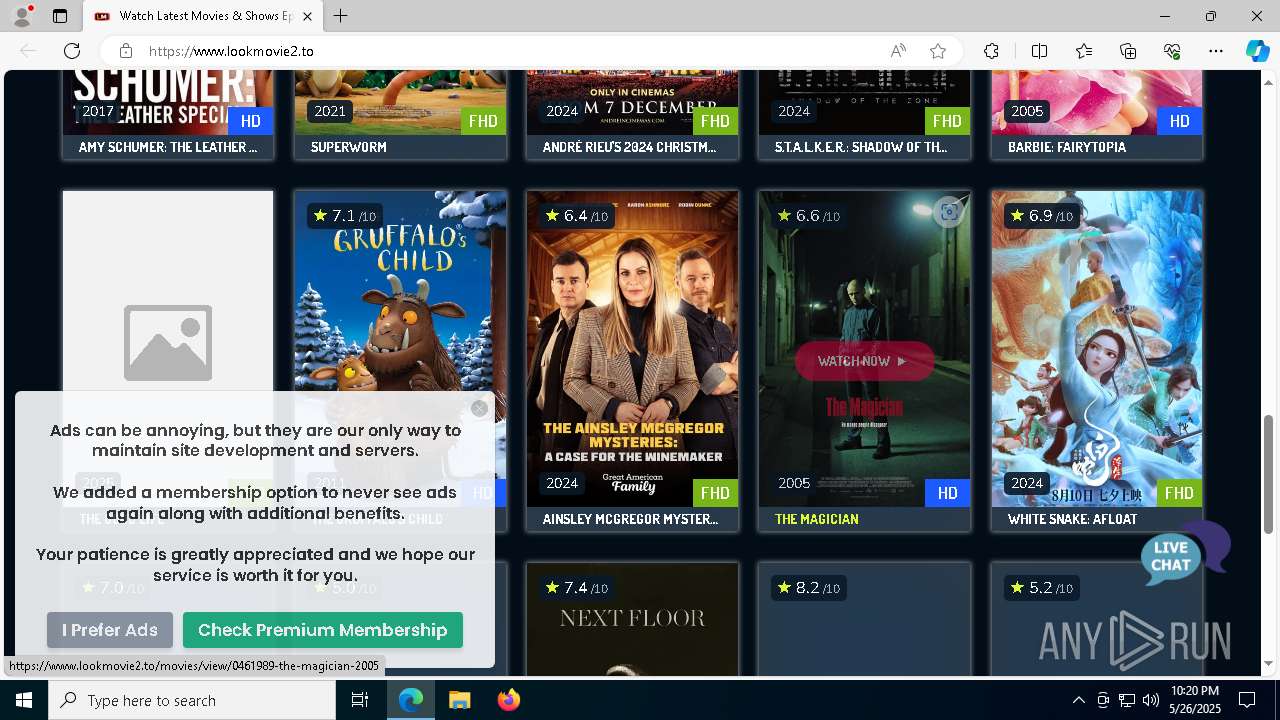Click the I Prefer Ads button
Image resolution: width=1280 pixels, height=720 pixels.
point(110,630)
